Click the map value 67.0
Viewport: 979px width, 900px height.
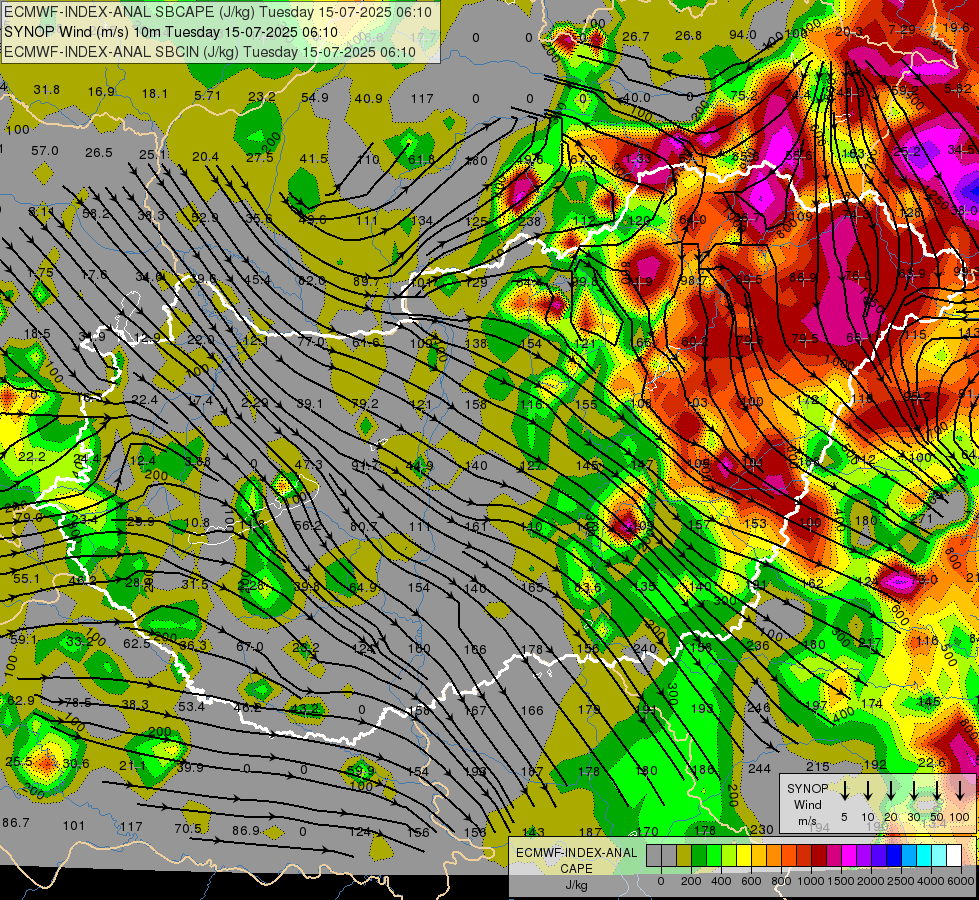click(249, 647)
